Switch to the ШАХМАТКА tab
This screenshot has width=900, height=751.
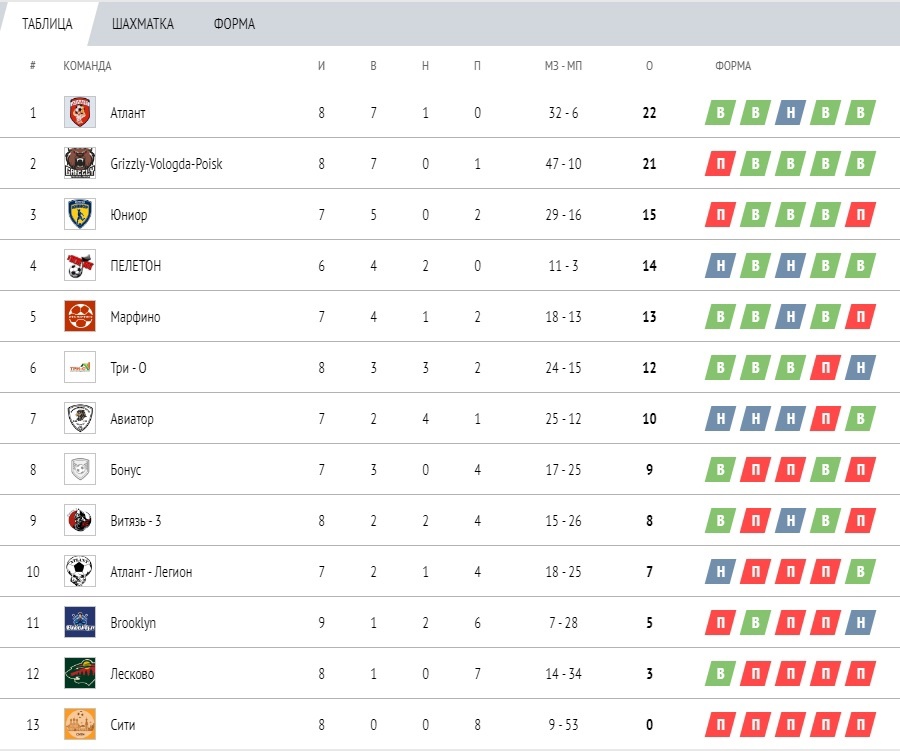click(142, 24)
